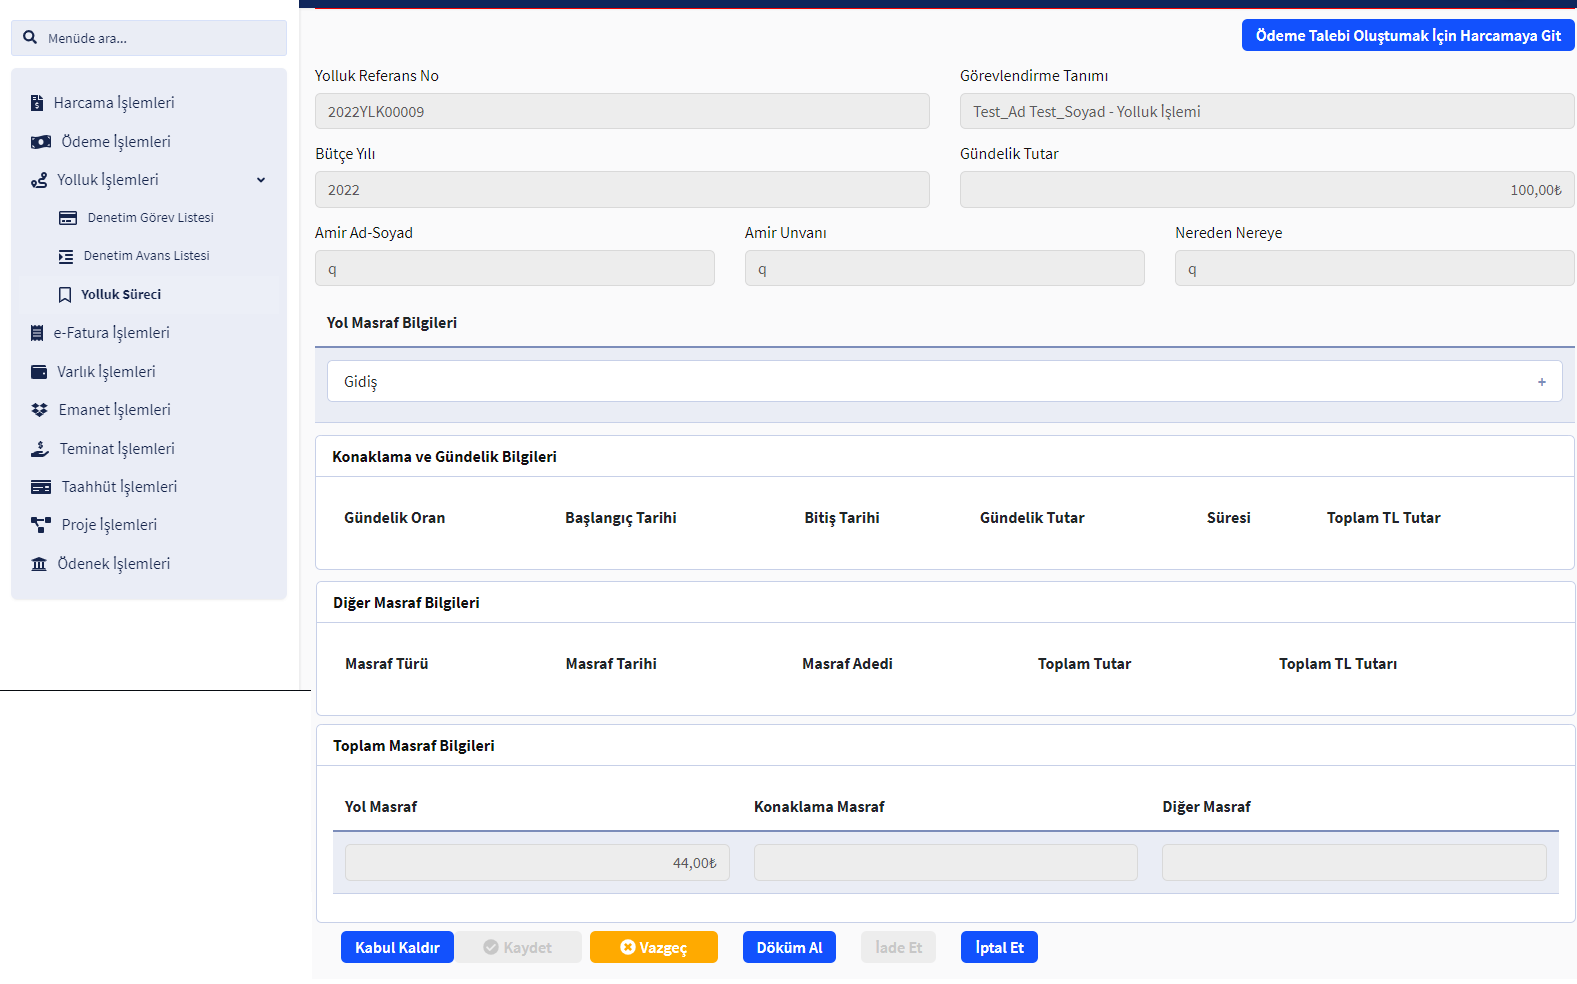Click the Teminat İşlemleri hand icon
Screen dimensions: 1577x984
40,449
